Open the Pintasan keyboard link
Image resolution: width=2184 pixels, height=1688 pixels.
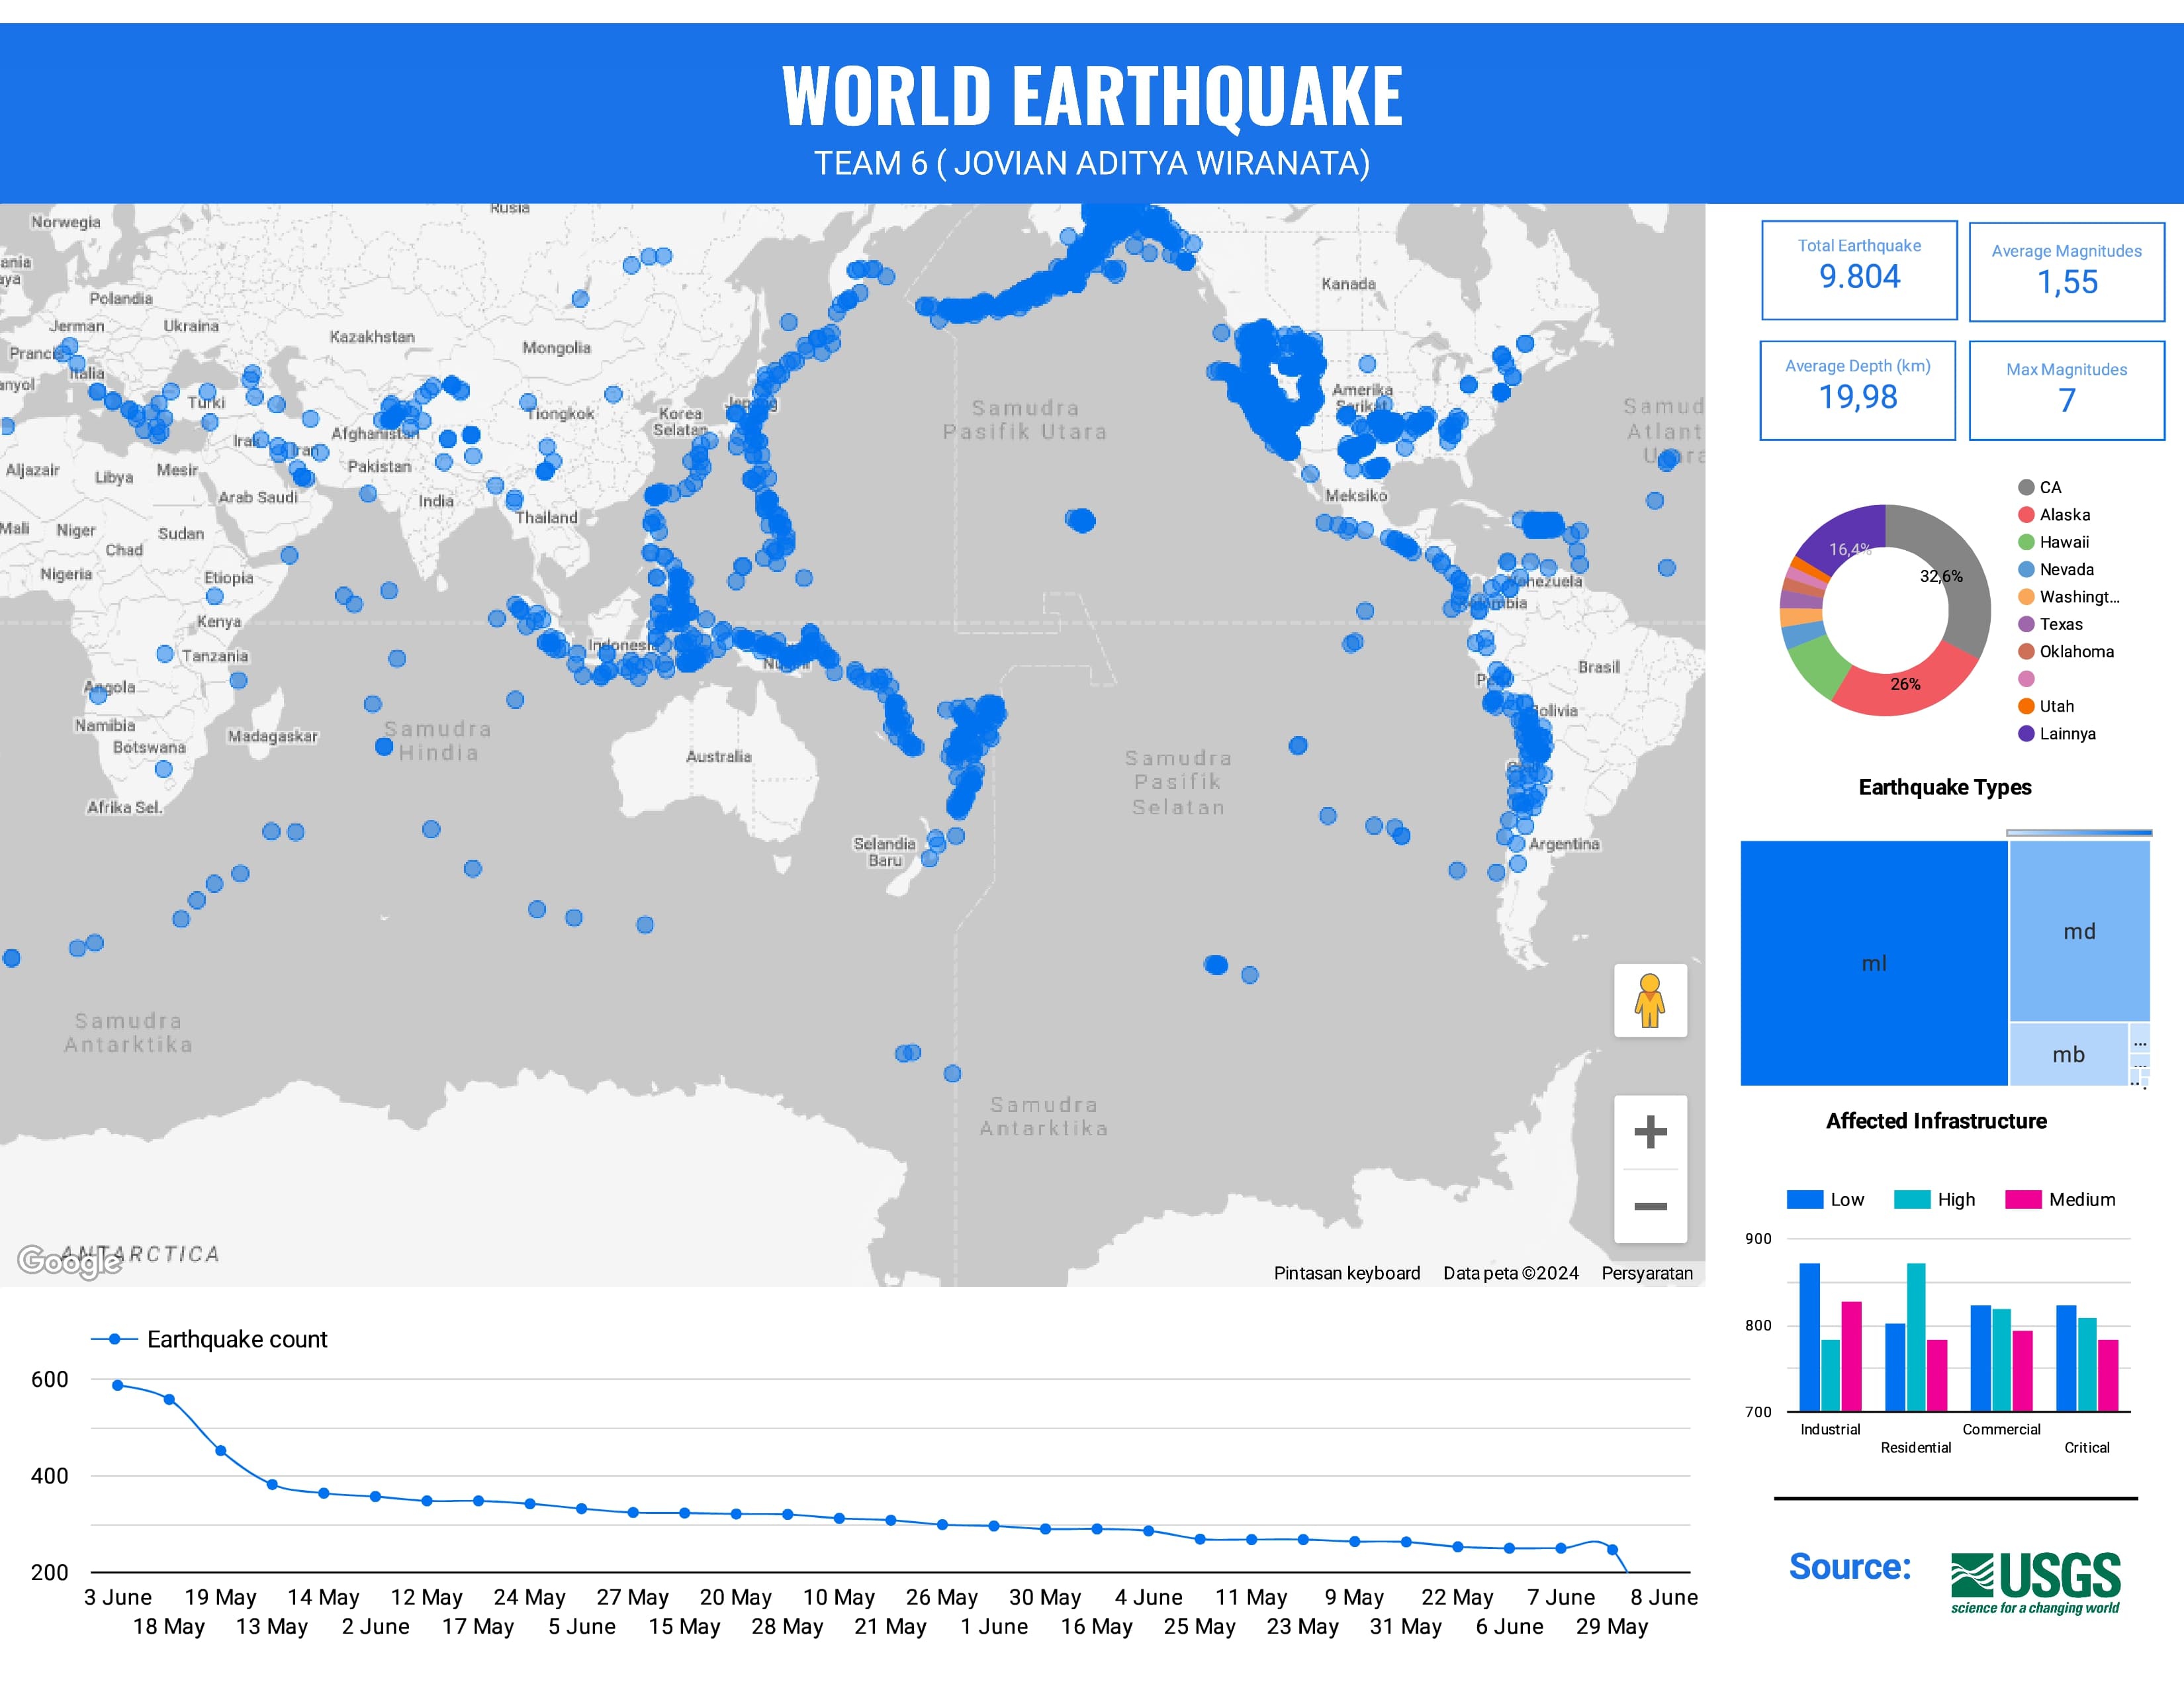tap(1347, 1273)
